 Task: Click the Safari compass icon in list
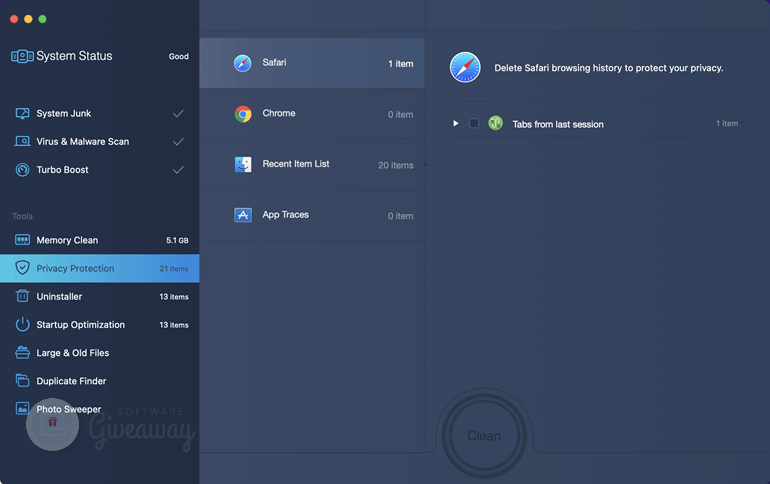243,63
